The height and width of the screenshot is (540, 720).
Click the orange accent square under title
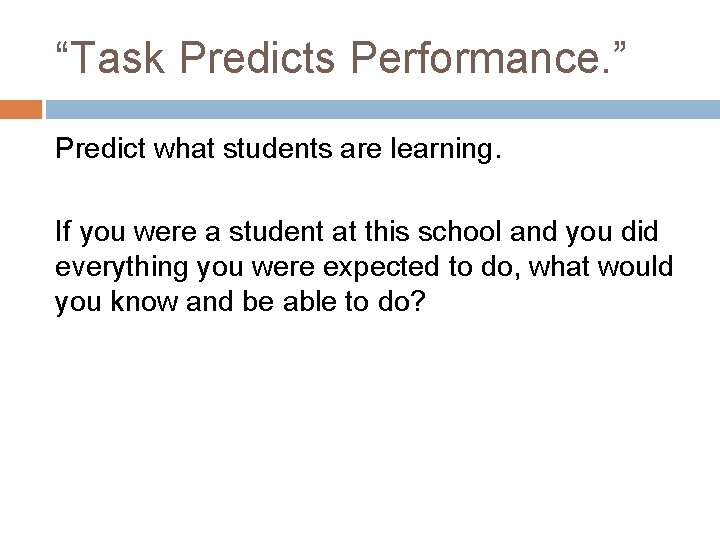[20, 108]
